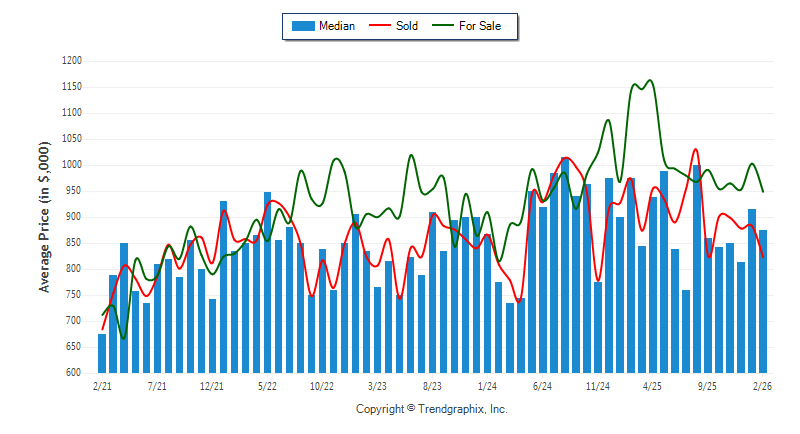Image resolution: width=800 pixels, height=434 pixels.
Task: Select the last Median bar above 2/26
Action: tap(763, 301)
